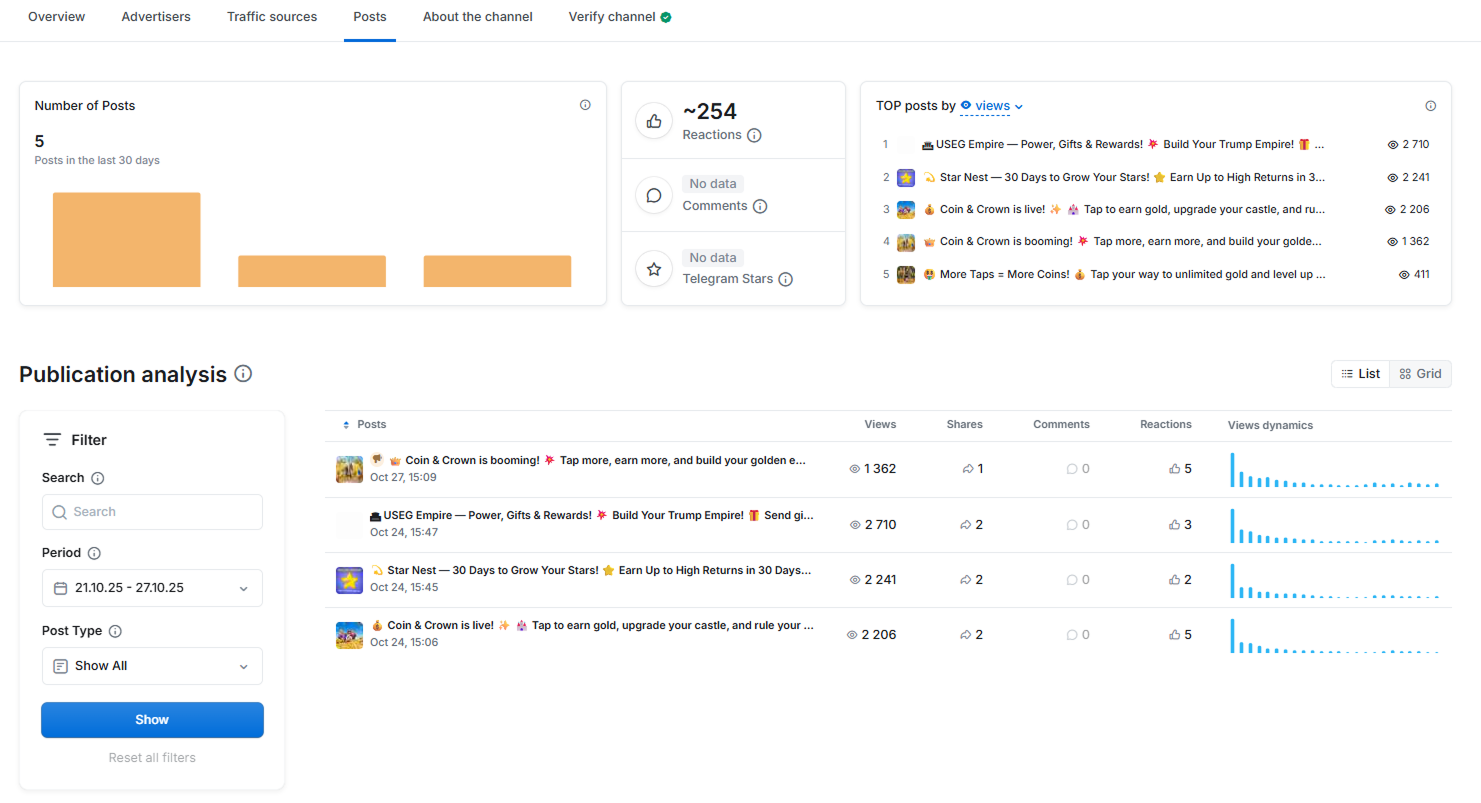Click info icon next to Publication analysis
This screenshot has width=1481, height=803.
coord(243,373)
